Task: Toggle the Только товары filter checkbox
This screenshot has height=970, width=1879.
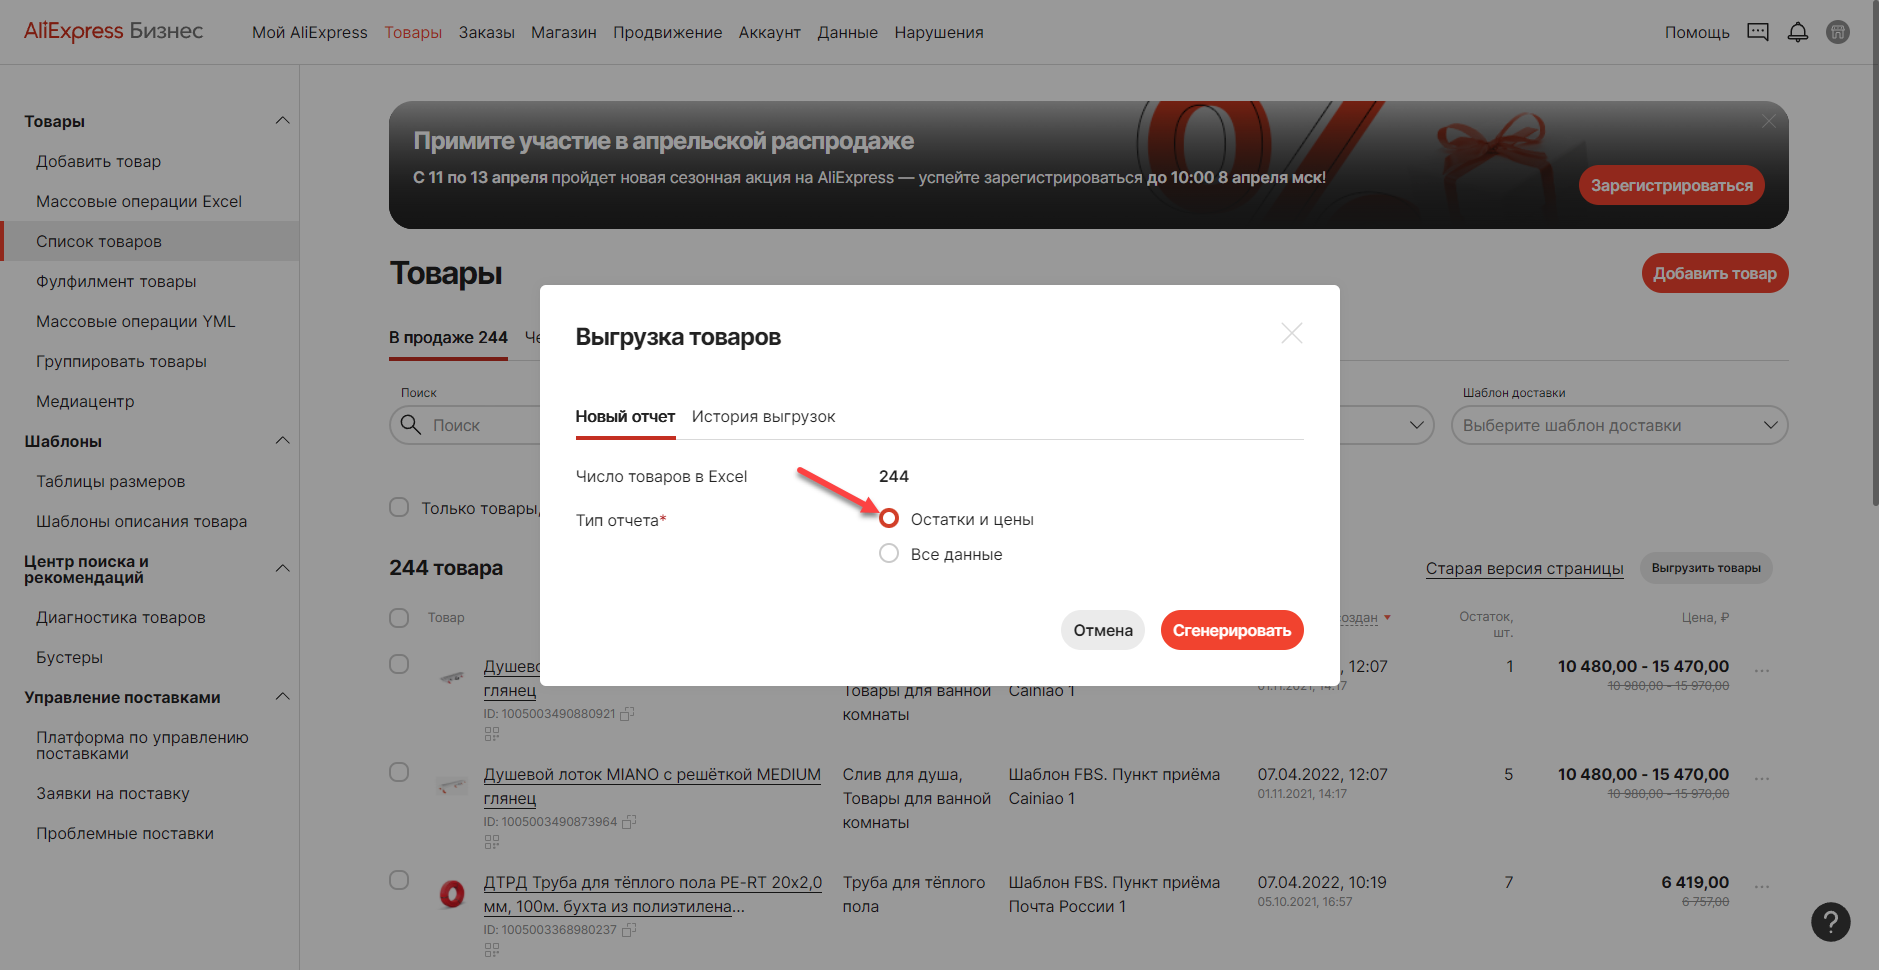Action: [x=399, y=507]
